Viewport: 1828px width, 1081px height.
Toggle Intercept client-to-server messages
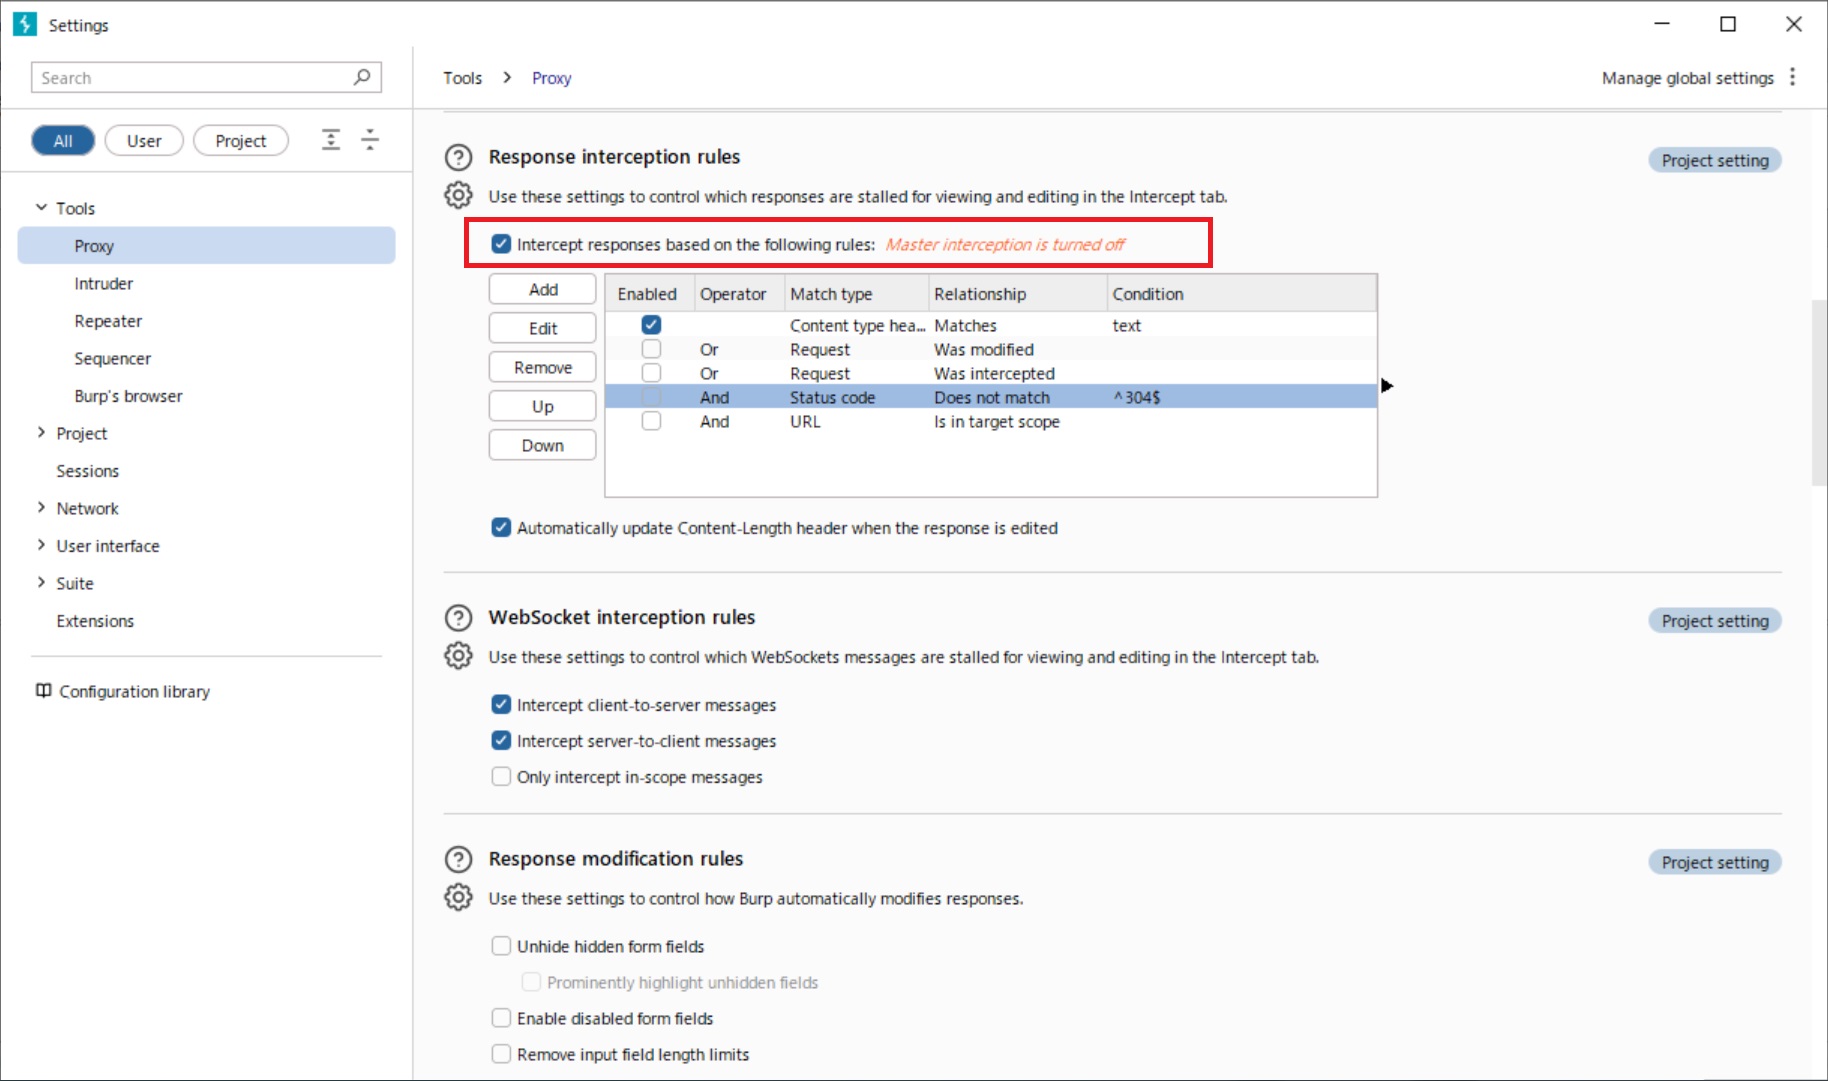click(x=501, y=704)
